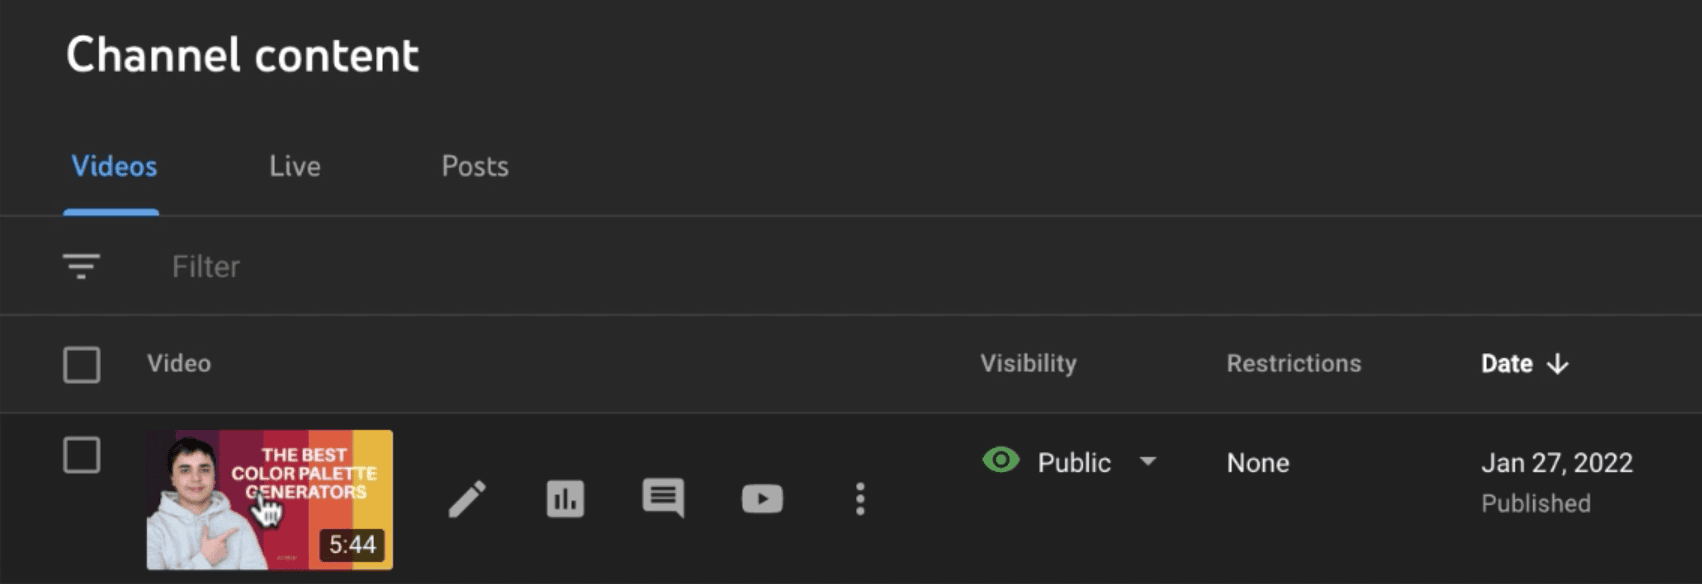Screen dimensions: 1702x584
Task: Select the Public visibility label
Action: tap(1074, 462)
